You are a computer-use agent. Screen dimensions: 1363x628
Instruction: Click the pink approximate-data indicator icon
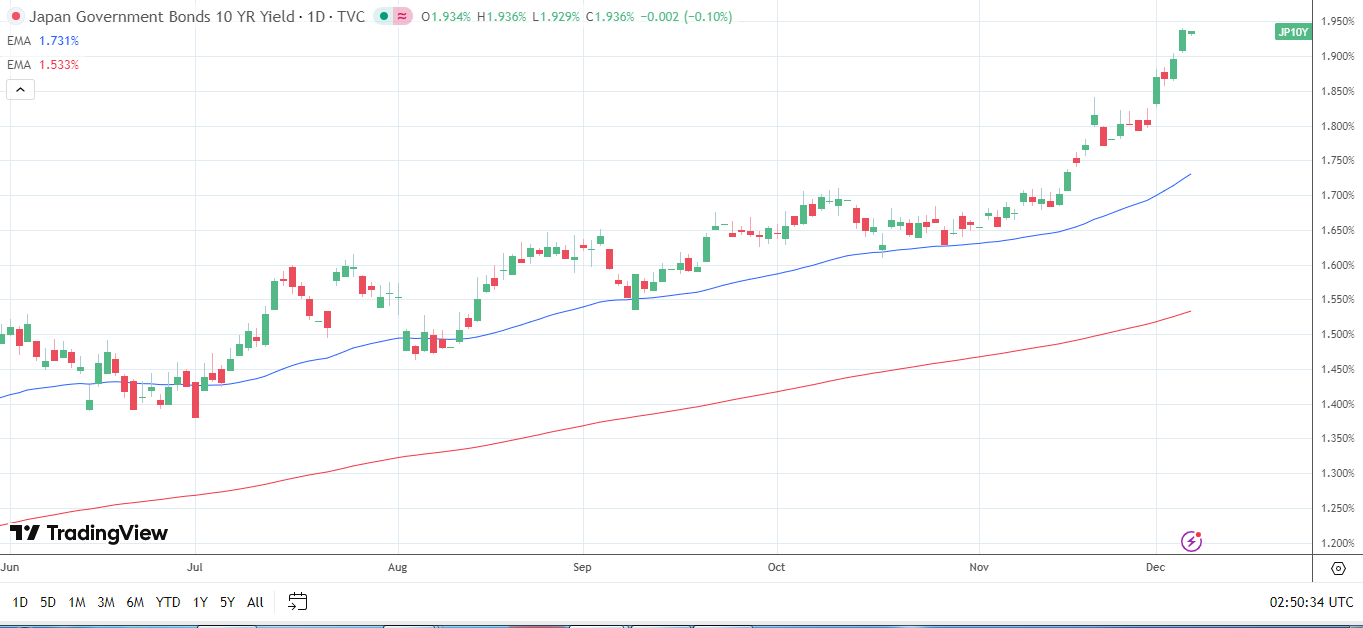[x=402, y=17]
